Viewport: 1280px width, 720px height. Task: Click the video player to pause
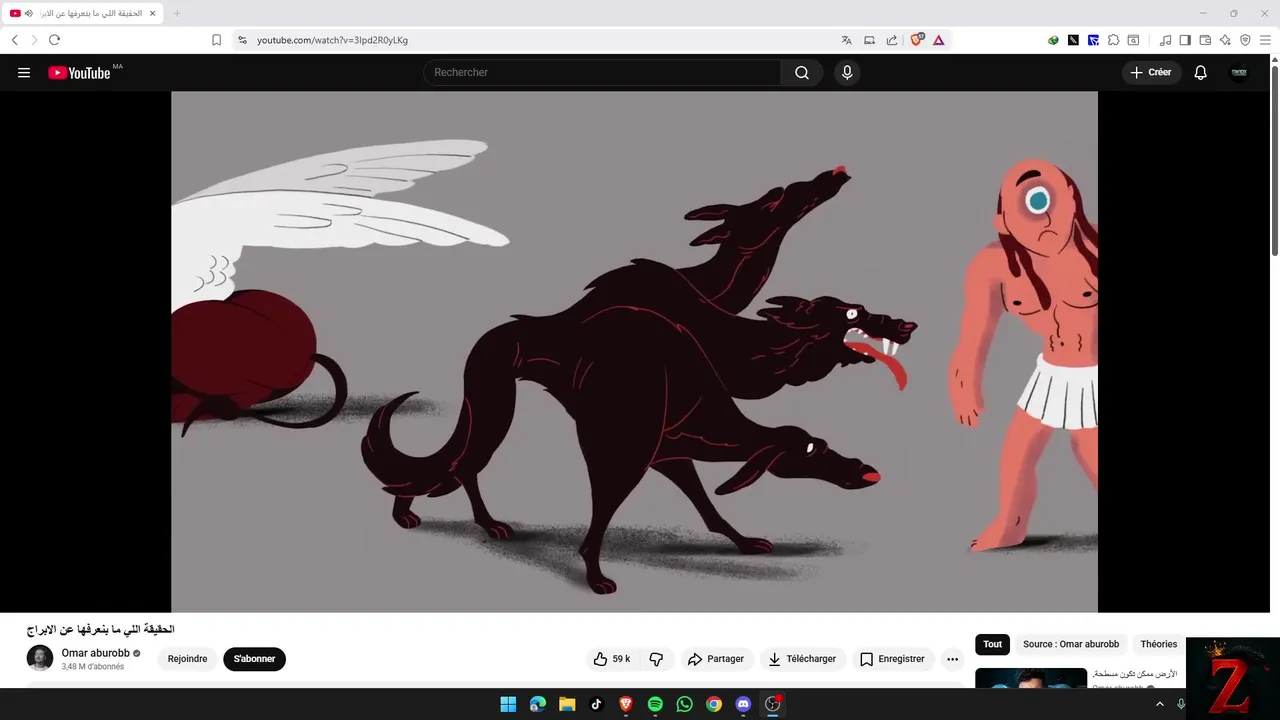[634, 351]
